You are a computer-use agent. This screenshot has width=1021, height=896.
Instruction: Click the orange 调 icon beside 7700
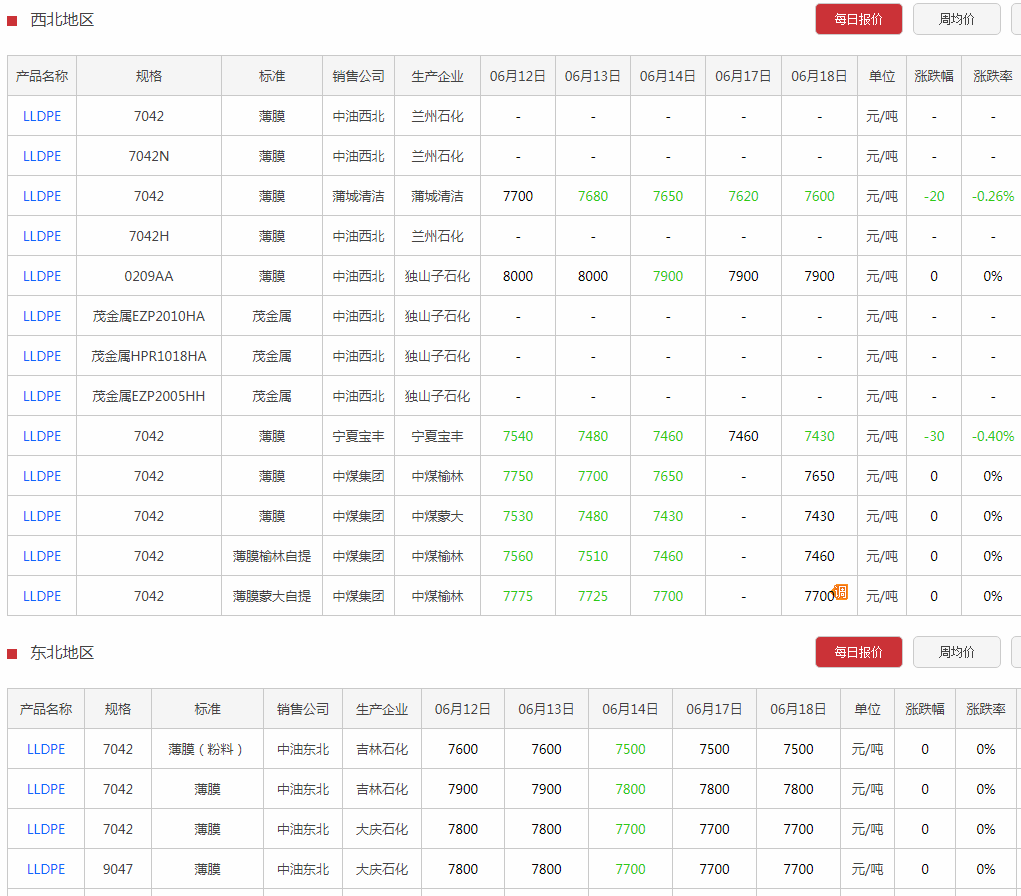[x=841, y=592]
